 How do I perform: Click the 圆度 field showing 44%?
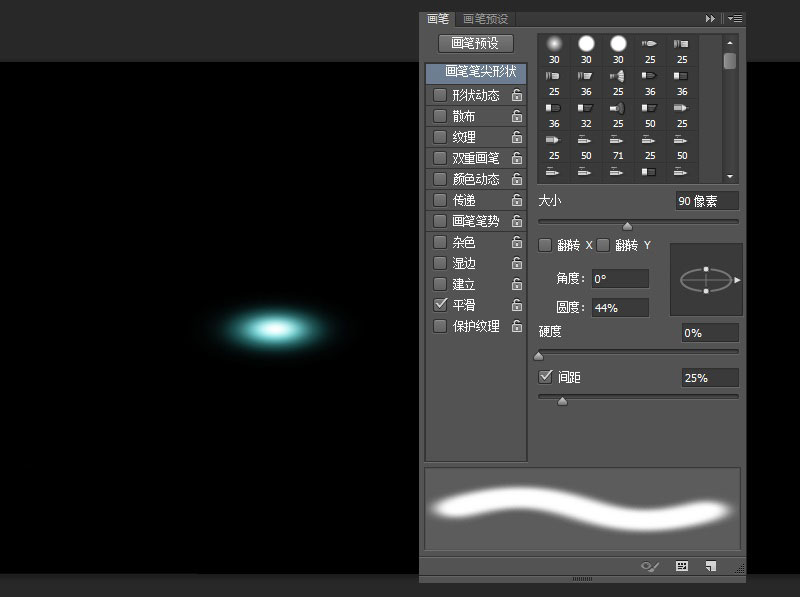pos(620,308)
